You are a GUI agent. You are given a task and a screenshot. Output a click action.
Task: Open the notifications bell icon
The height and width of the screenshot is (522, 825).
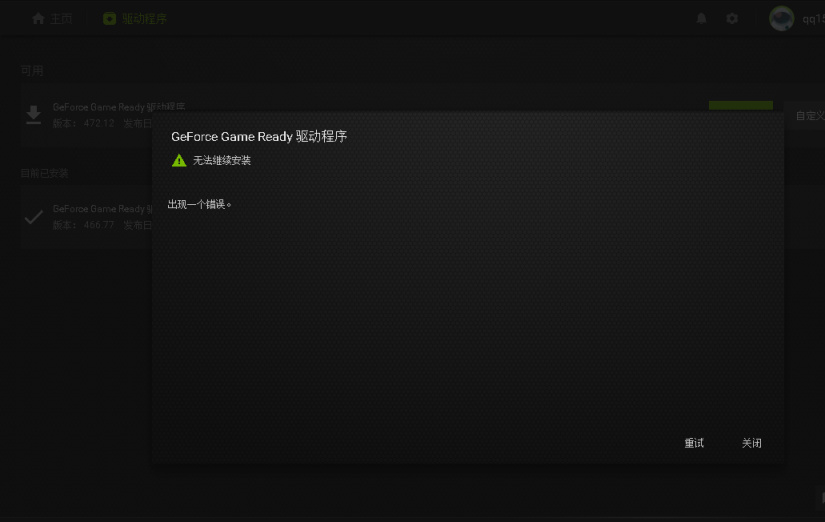701,19
